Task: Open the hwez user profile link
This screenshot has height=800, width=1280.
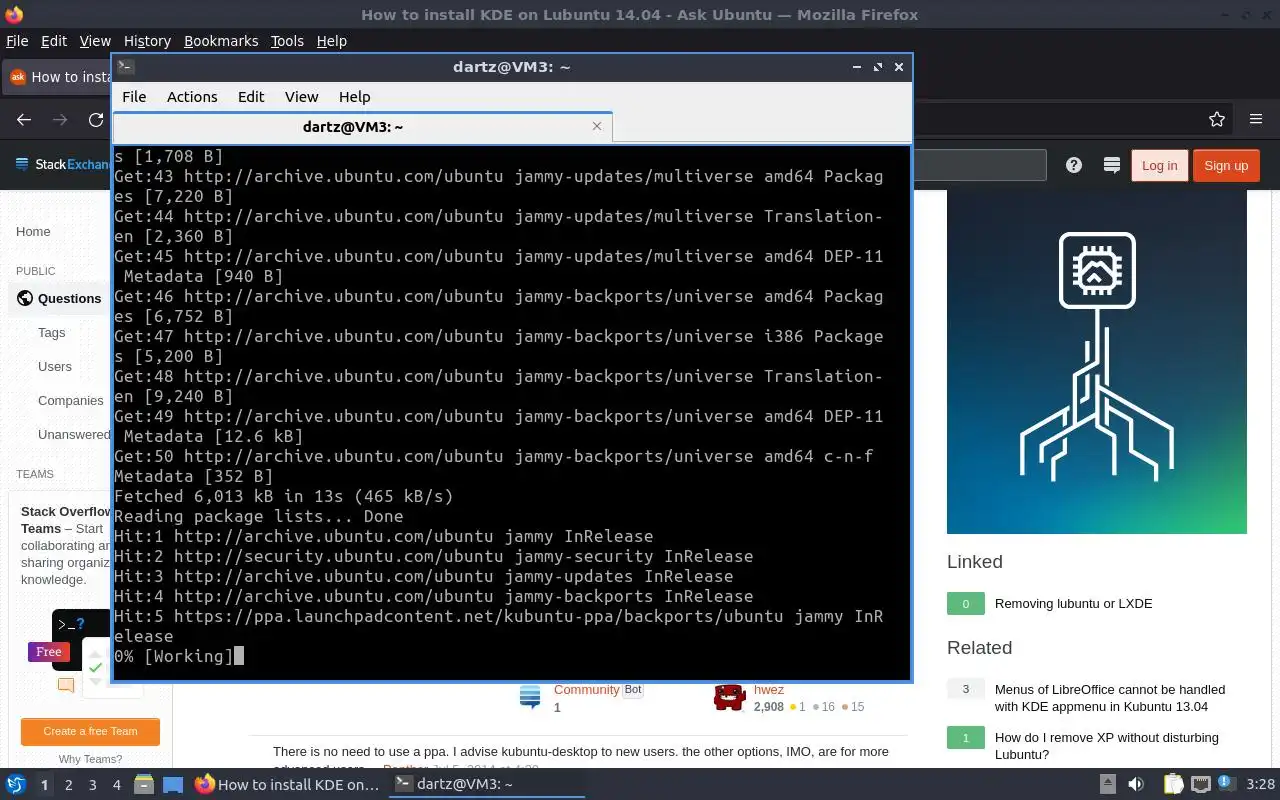Action: click(769, 689)
